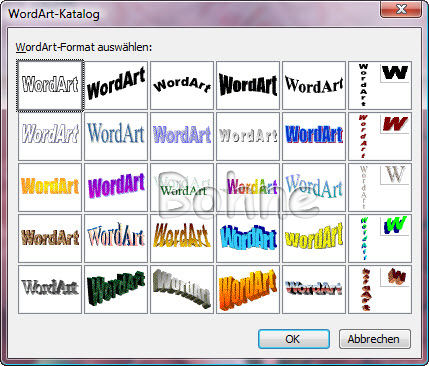Image resolution: width=429 pixels, height=366 pixels.
Task: Choose the light blue 3D wavy WordArt
Action: pyautogui.click(x=248, y=238)
